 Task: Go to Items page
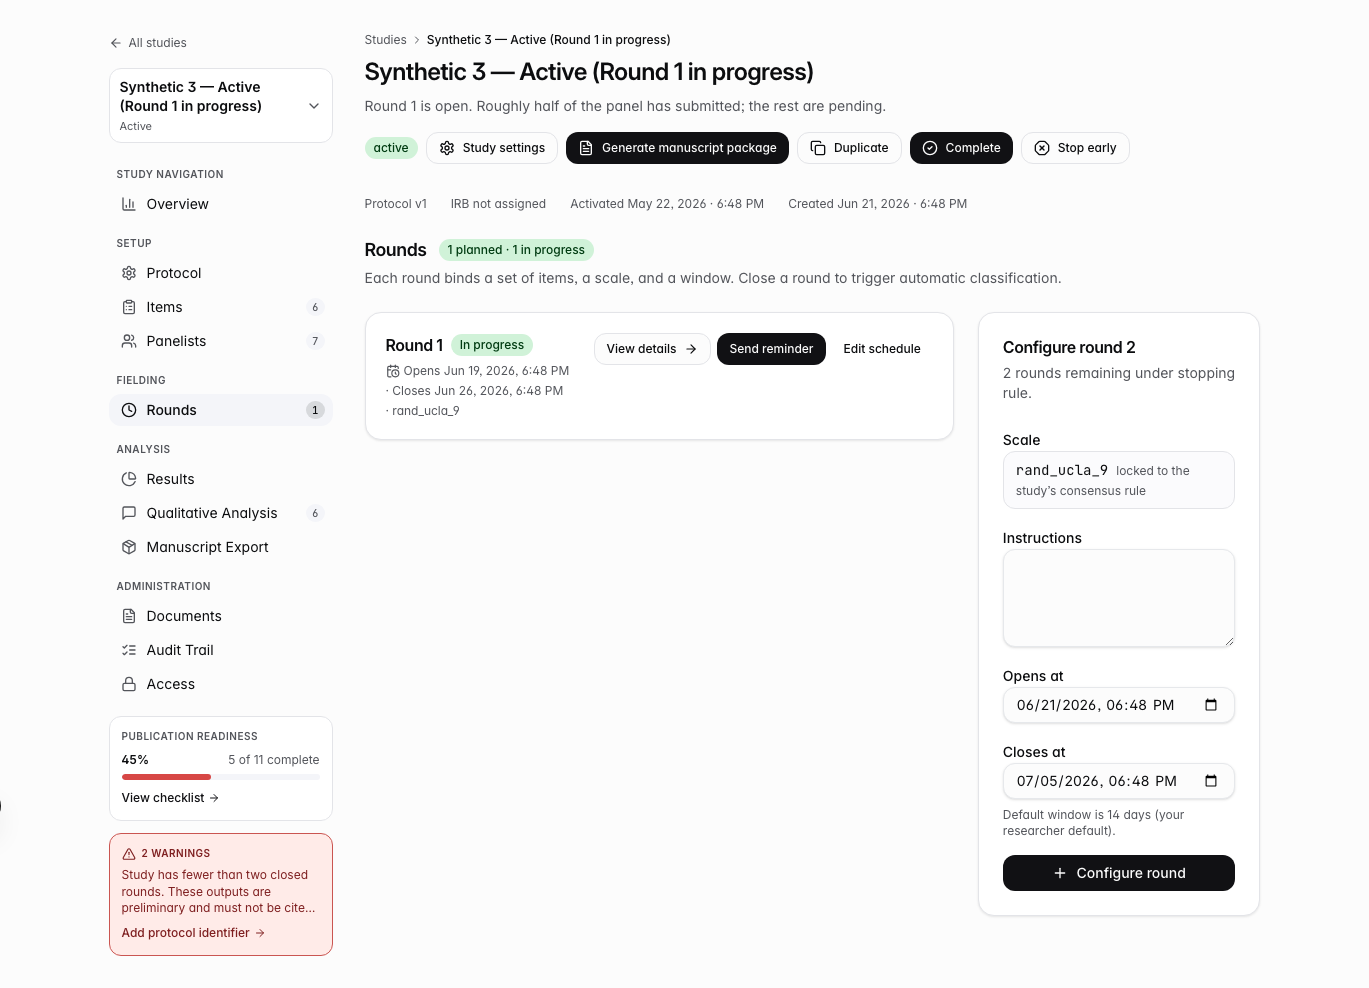click(x=221, y=307)
